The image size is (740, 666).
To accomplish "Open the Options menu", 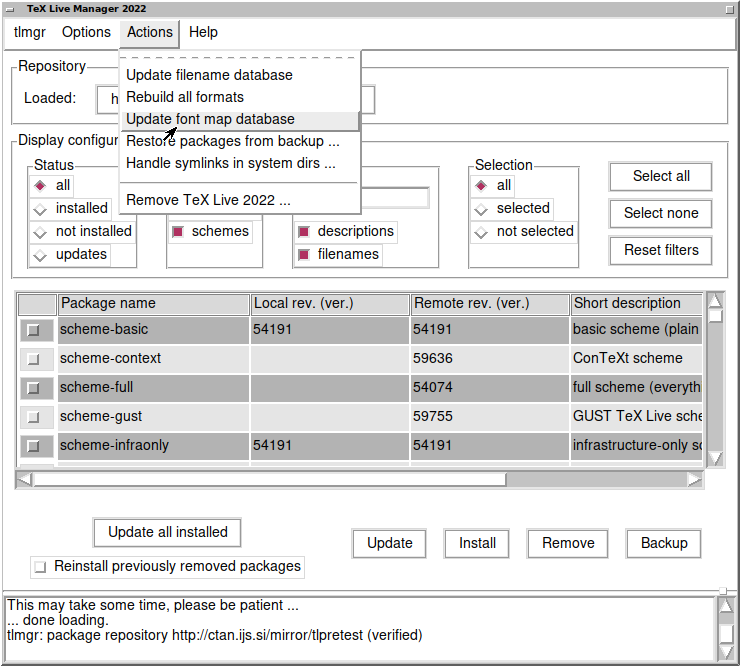I will [x=86, y=32].
